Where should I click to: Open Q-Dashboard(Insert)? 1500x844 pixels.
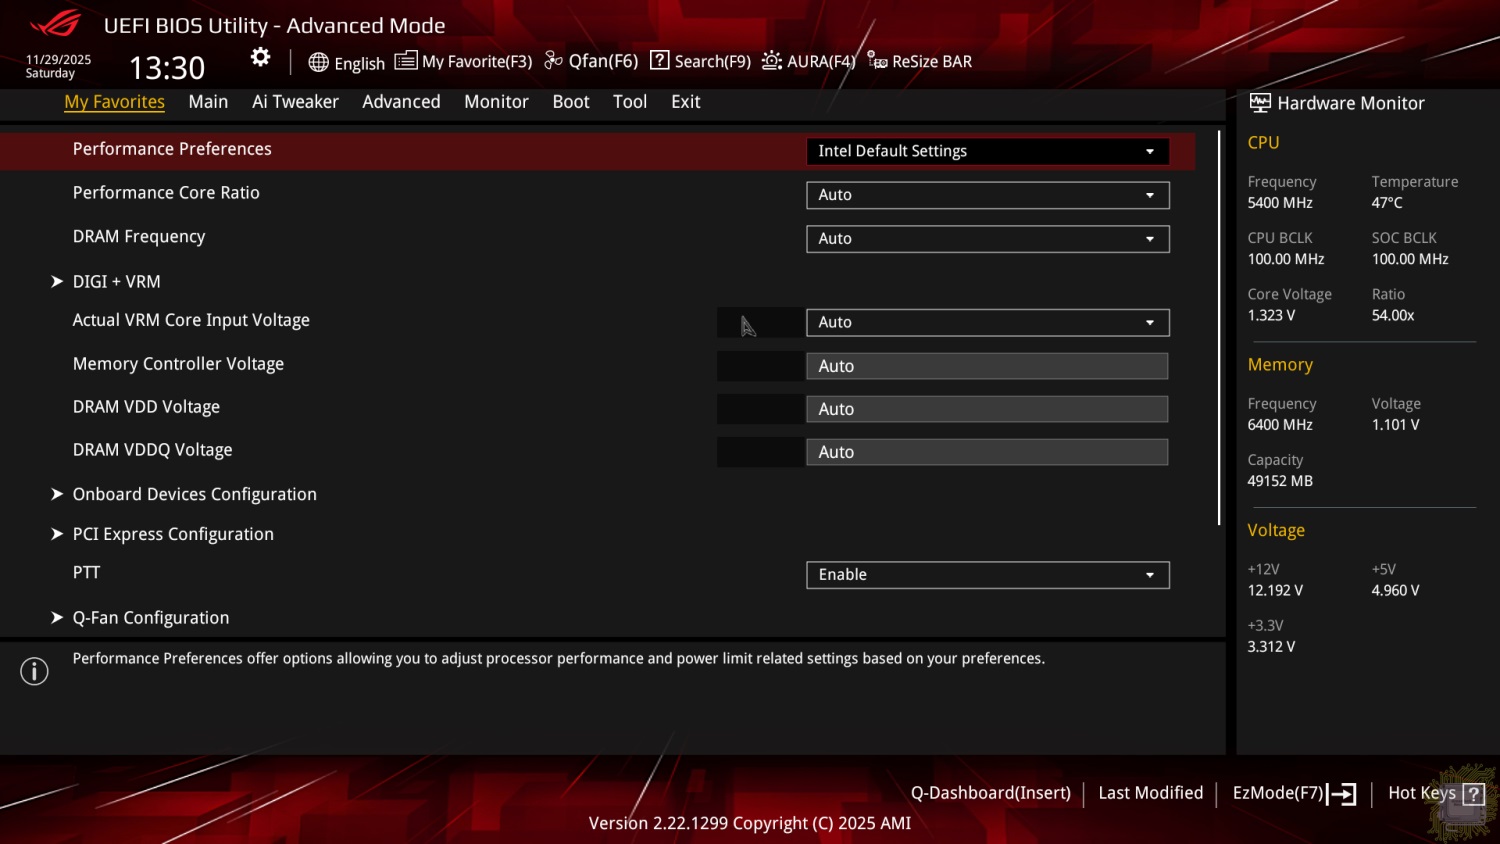click(x=990, y=793)
